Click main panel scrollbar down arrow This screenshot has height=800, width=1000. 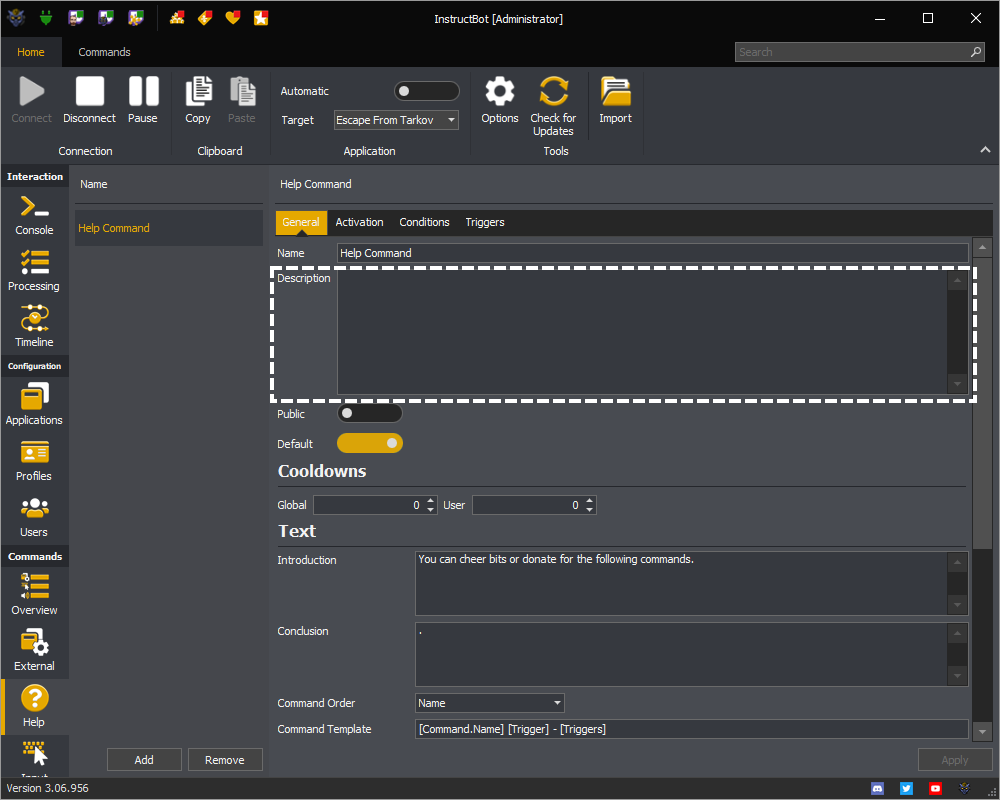coord(982,732)
